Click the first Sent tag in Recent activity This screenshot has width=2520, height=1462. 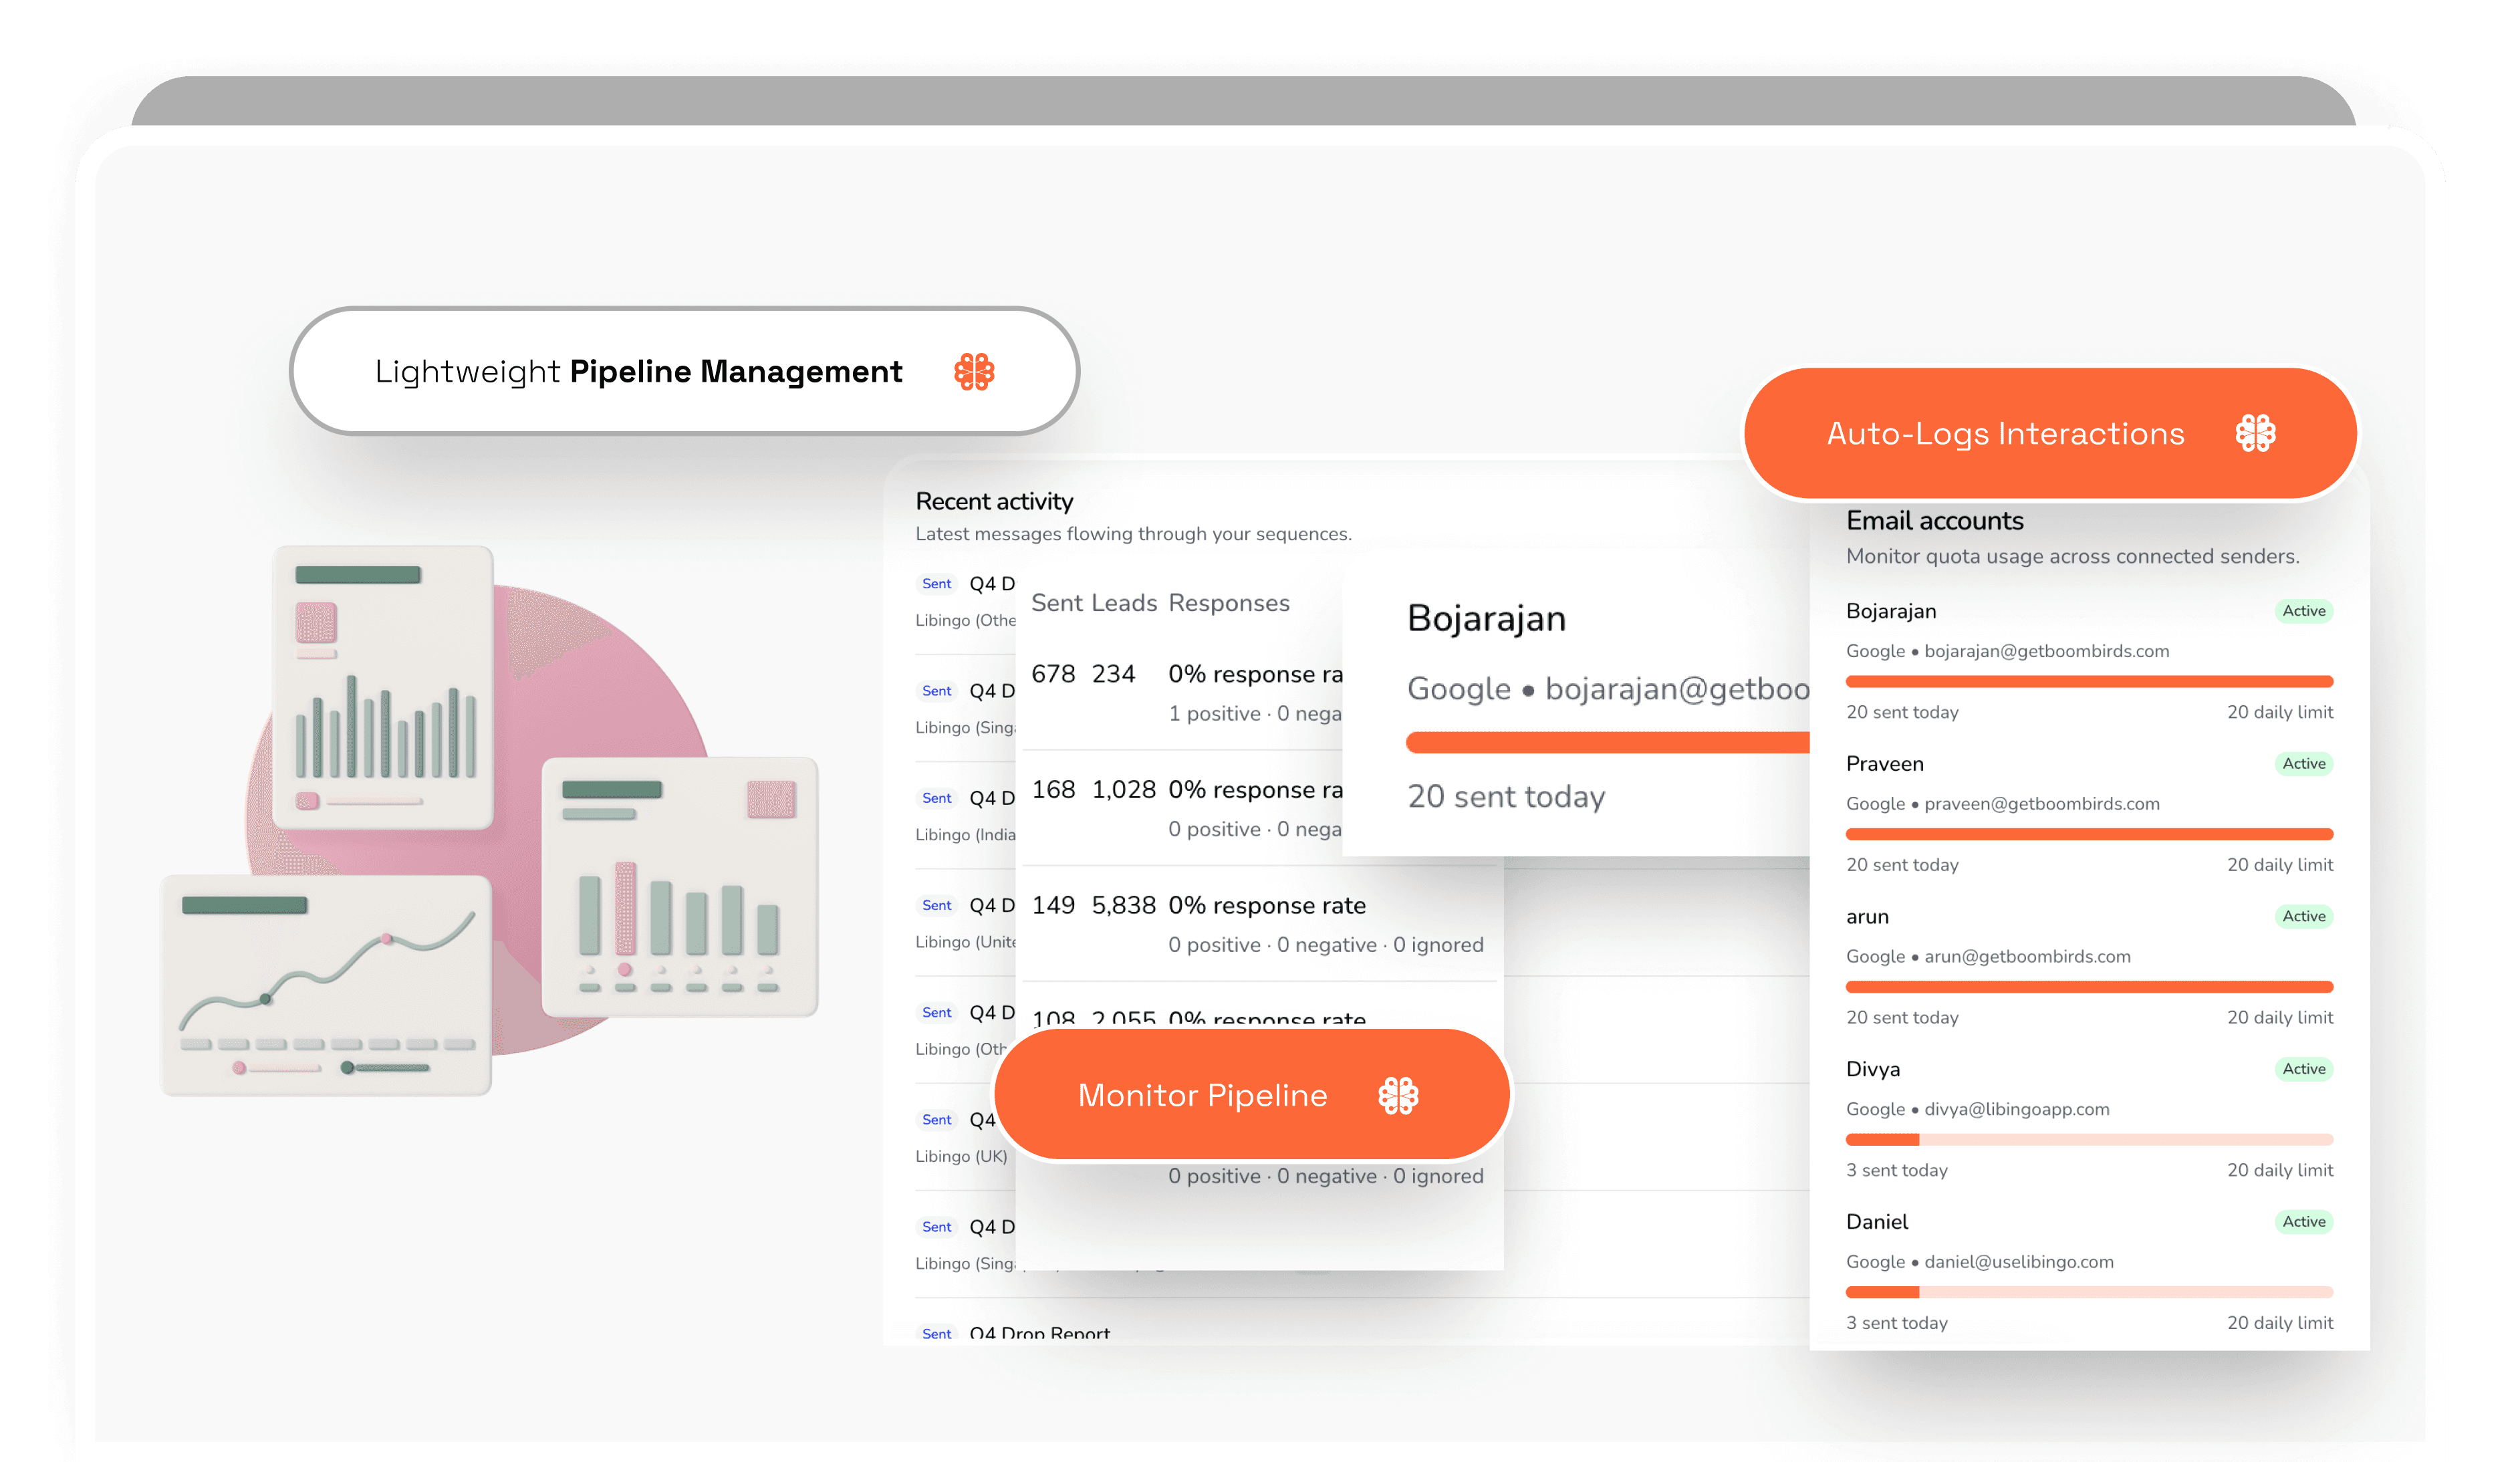pos(936,584)
